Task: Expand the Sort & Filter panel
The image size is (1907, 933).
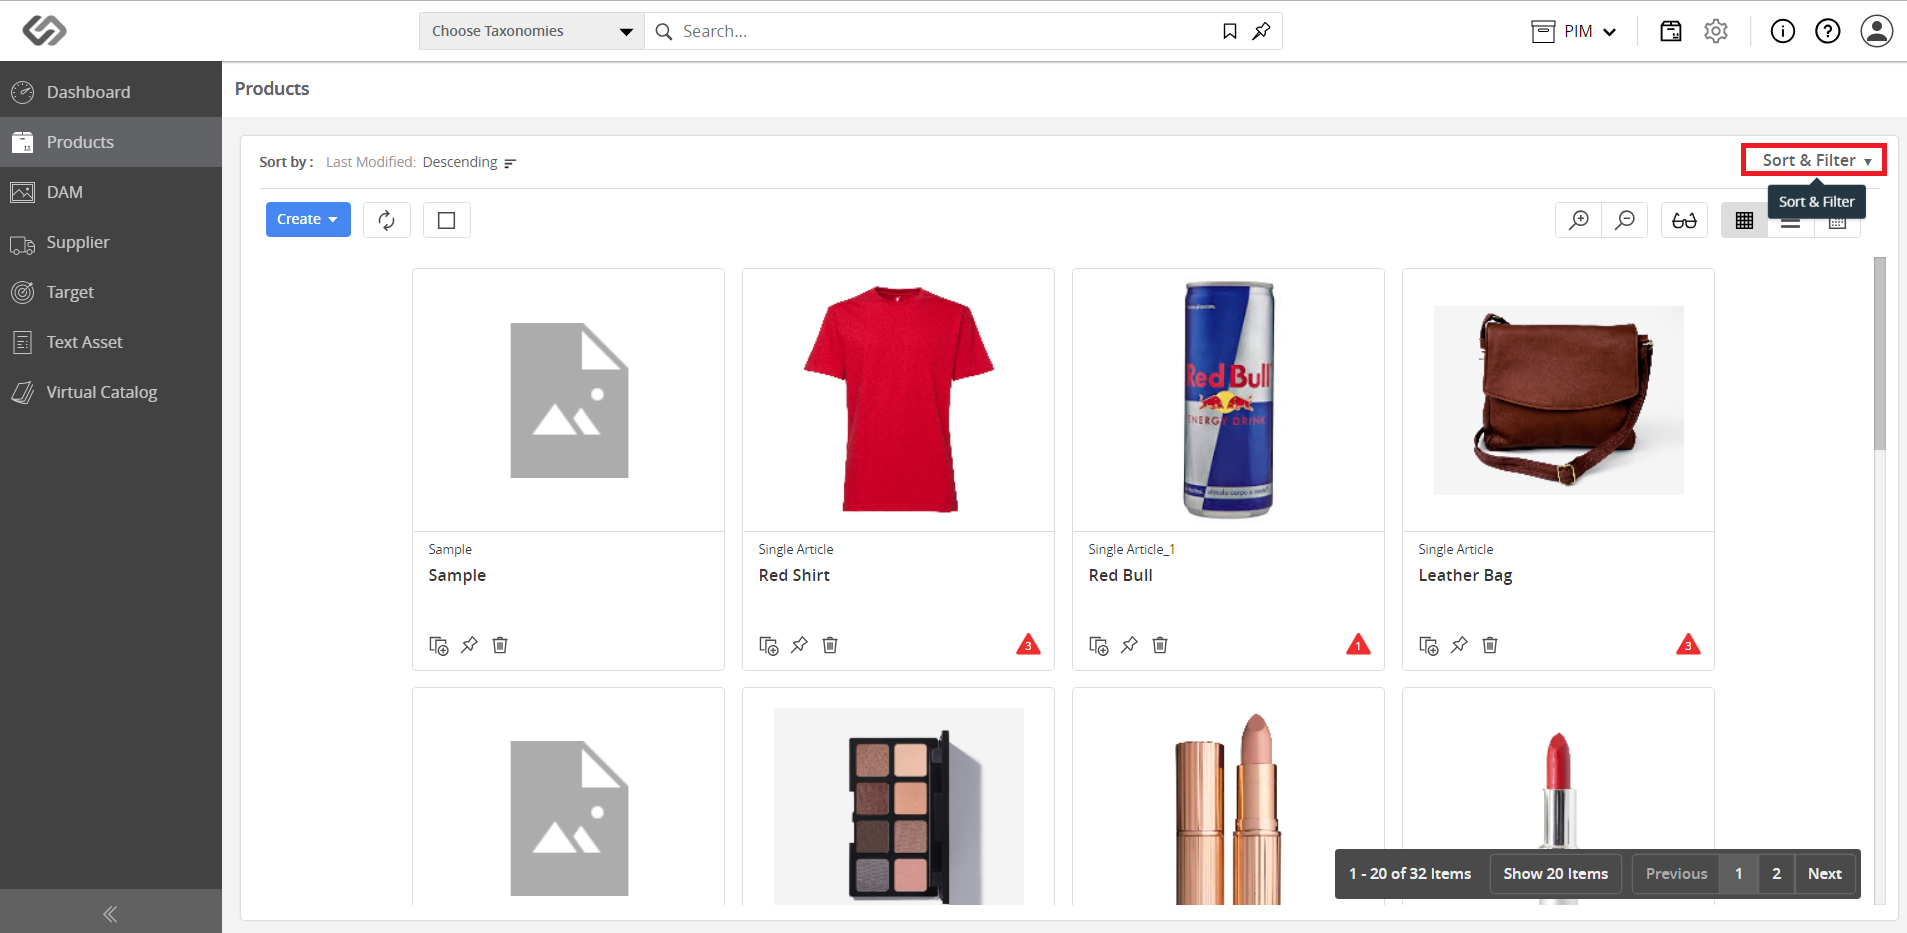Action: [1814, 160]
